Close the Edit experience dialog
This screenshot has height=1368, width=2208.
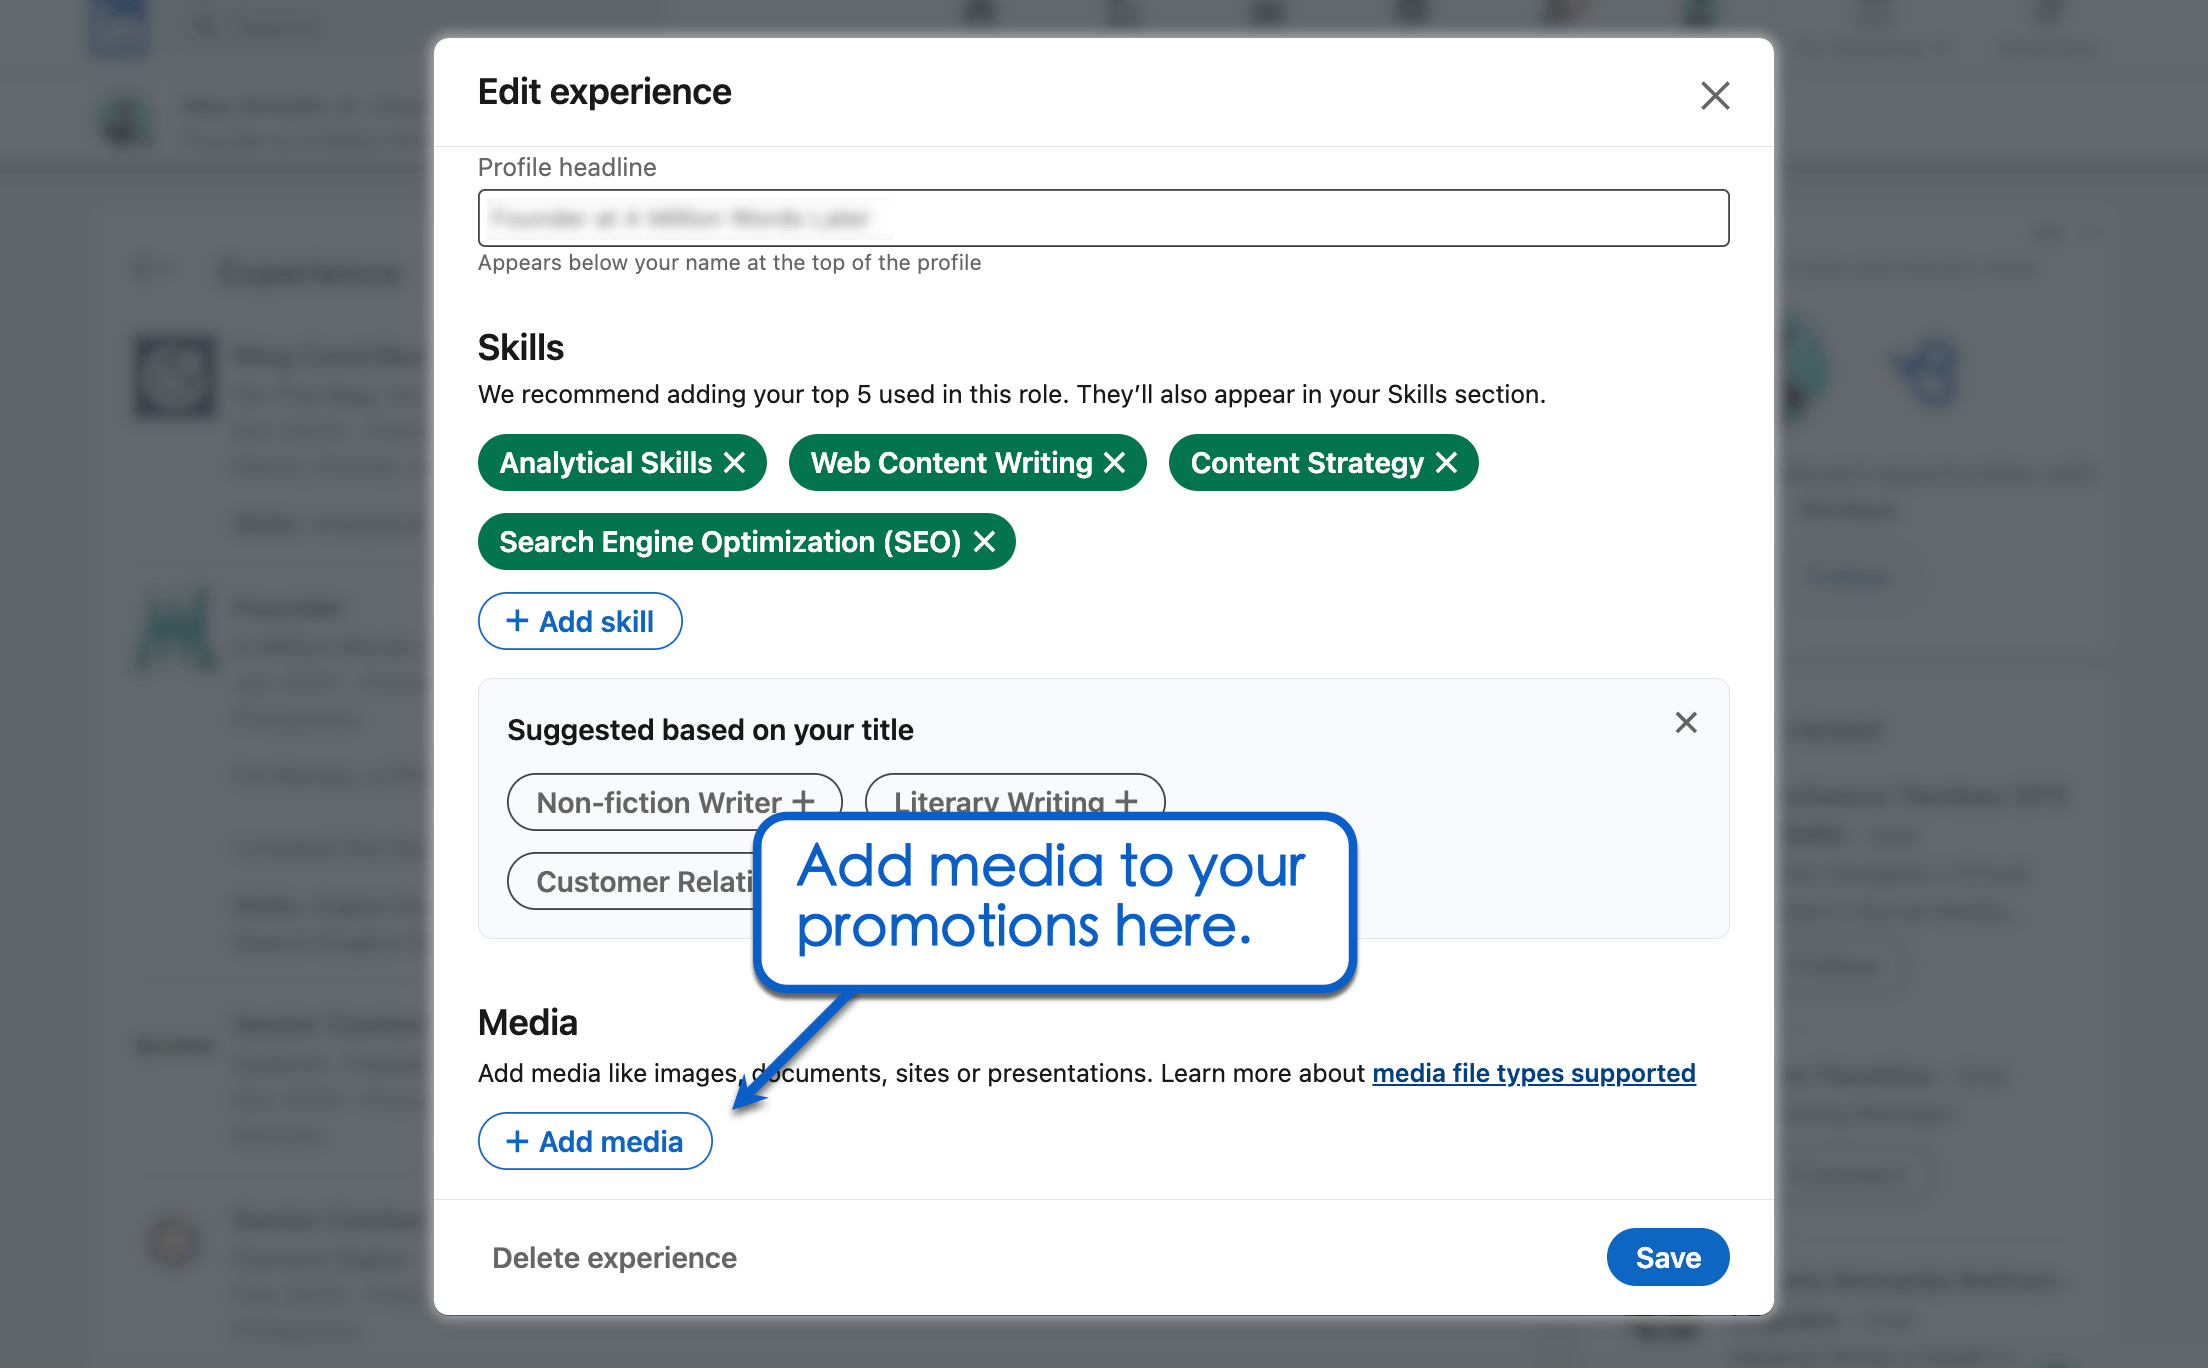(x=1715, y=95)
